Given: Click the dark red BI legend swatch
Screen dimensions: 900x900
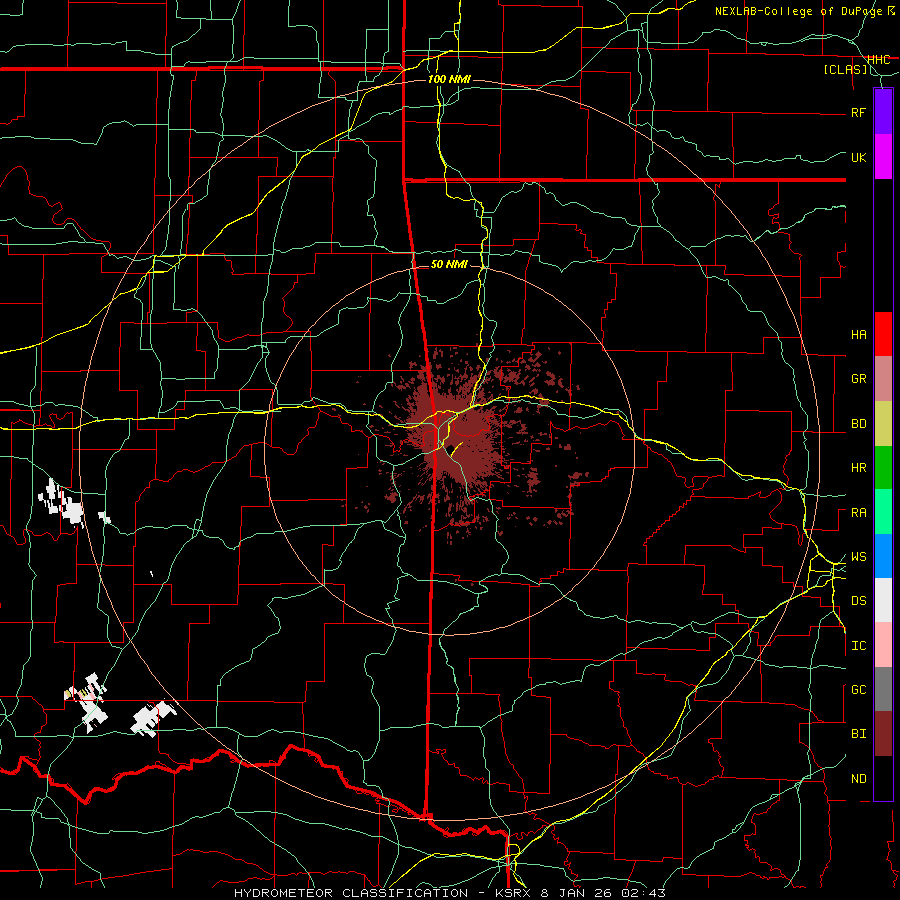Looking at the screenshot, I should point(883,734).
